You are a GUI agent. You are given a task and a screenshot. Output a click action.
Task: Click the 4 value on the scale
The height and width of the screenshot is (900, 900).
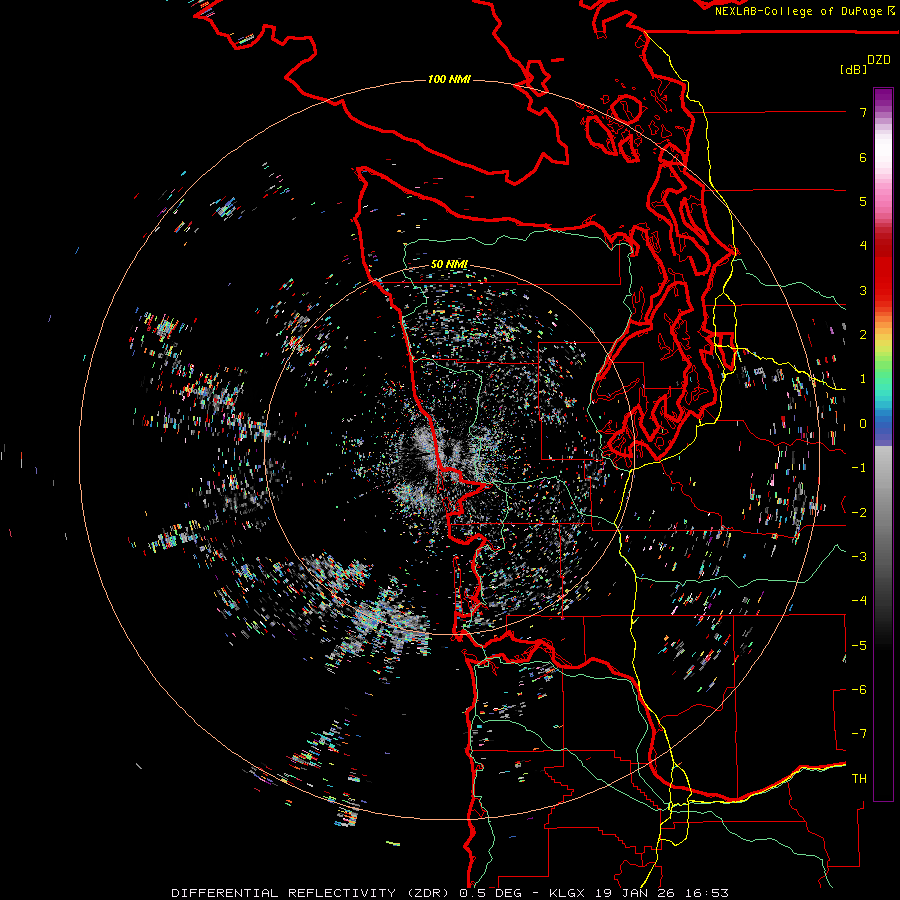(x=863, y=246)
